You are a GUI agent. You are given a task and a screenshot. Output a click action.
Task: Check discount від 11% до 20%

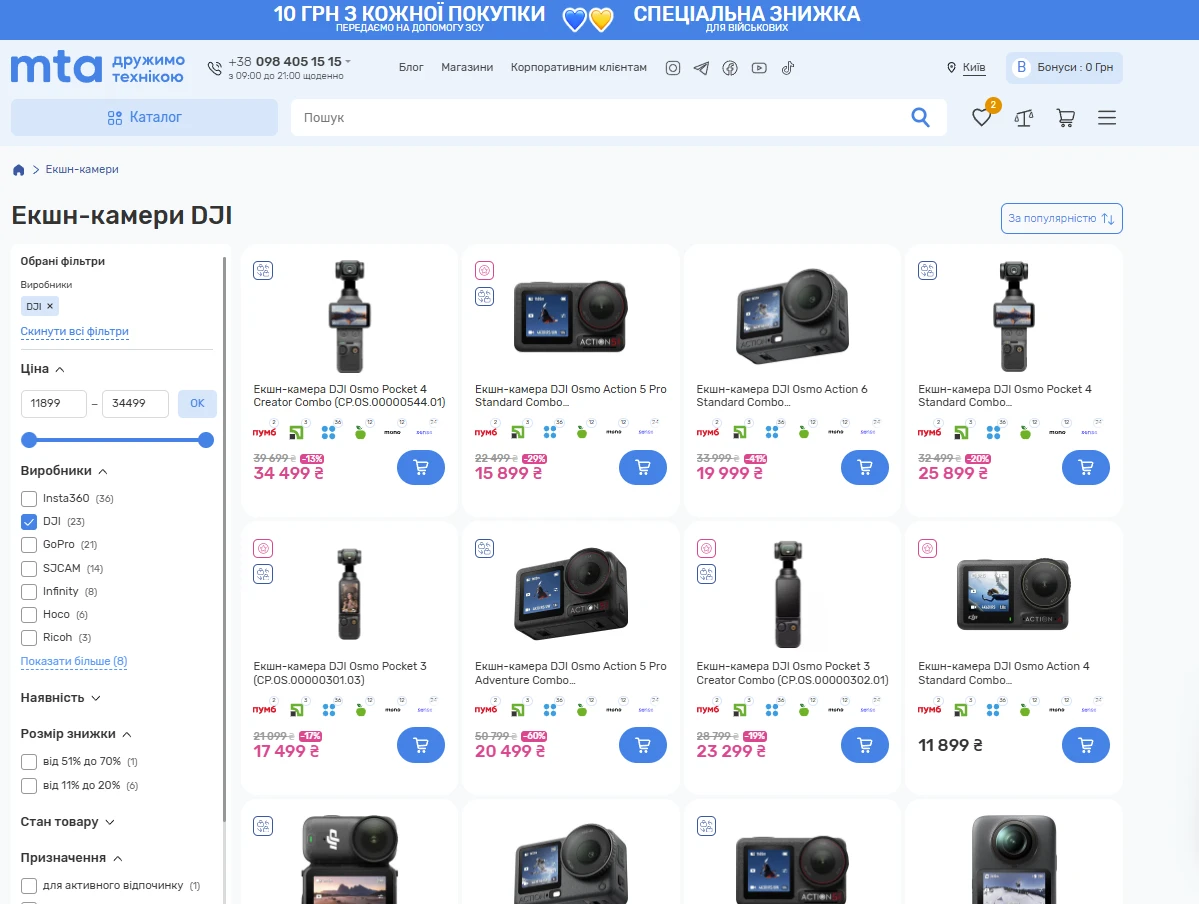[29, 785]
